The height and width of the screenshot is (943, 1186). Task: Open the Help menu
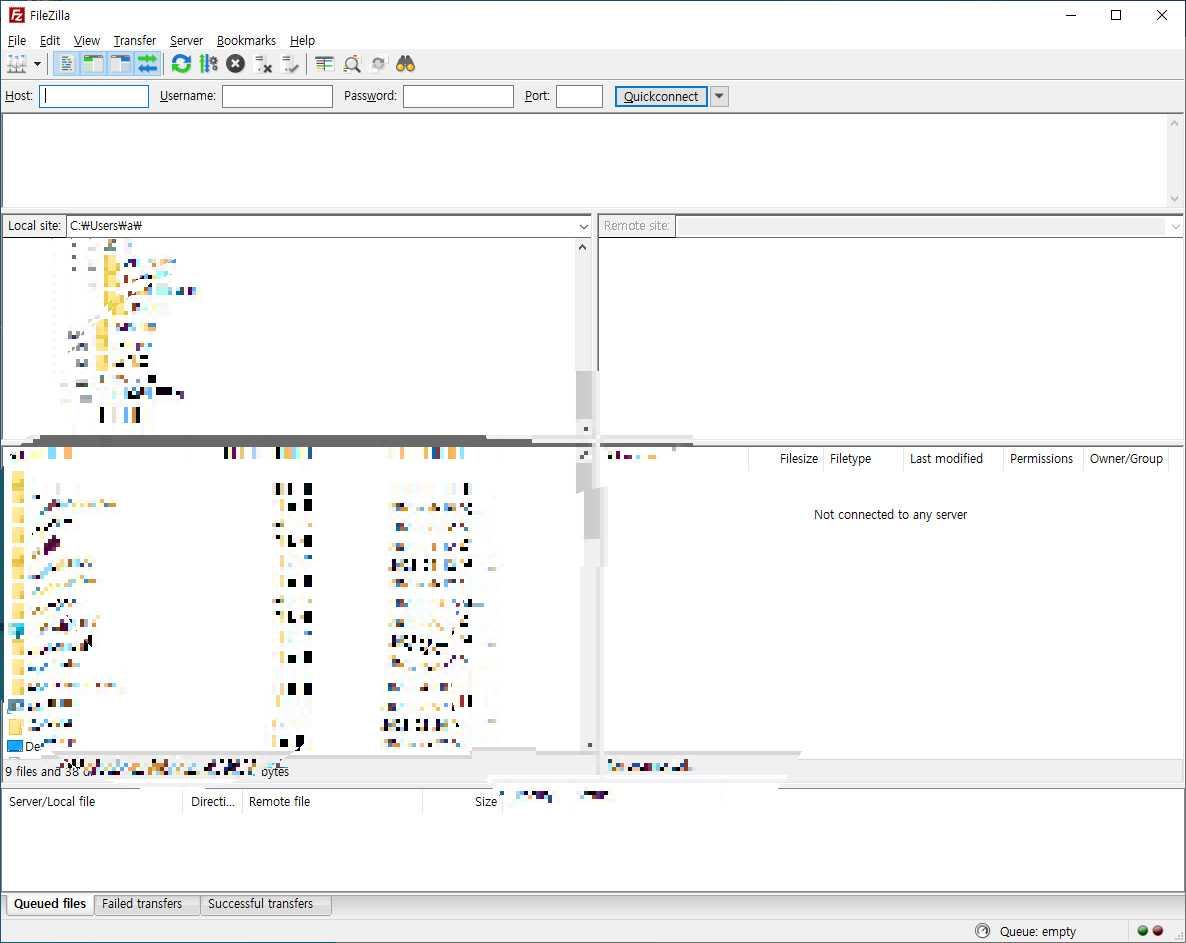302,41
